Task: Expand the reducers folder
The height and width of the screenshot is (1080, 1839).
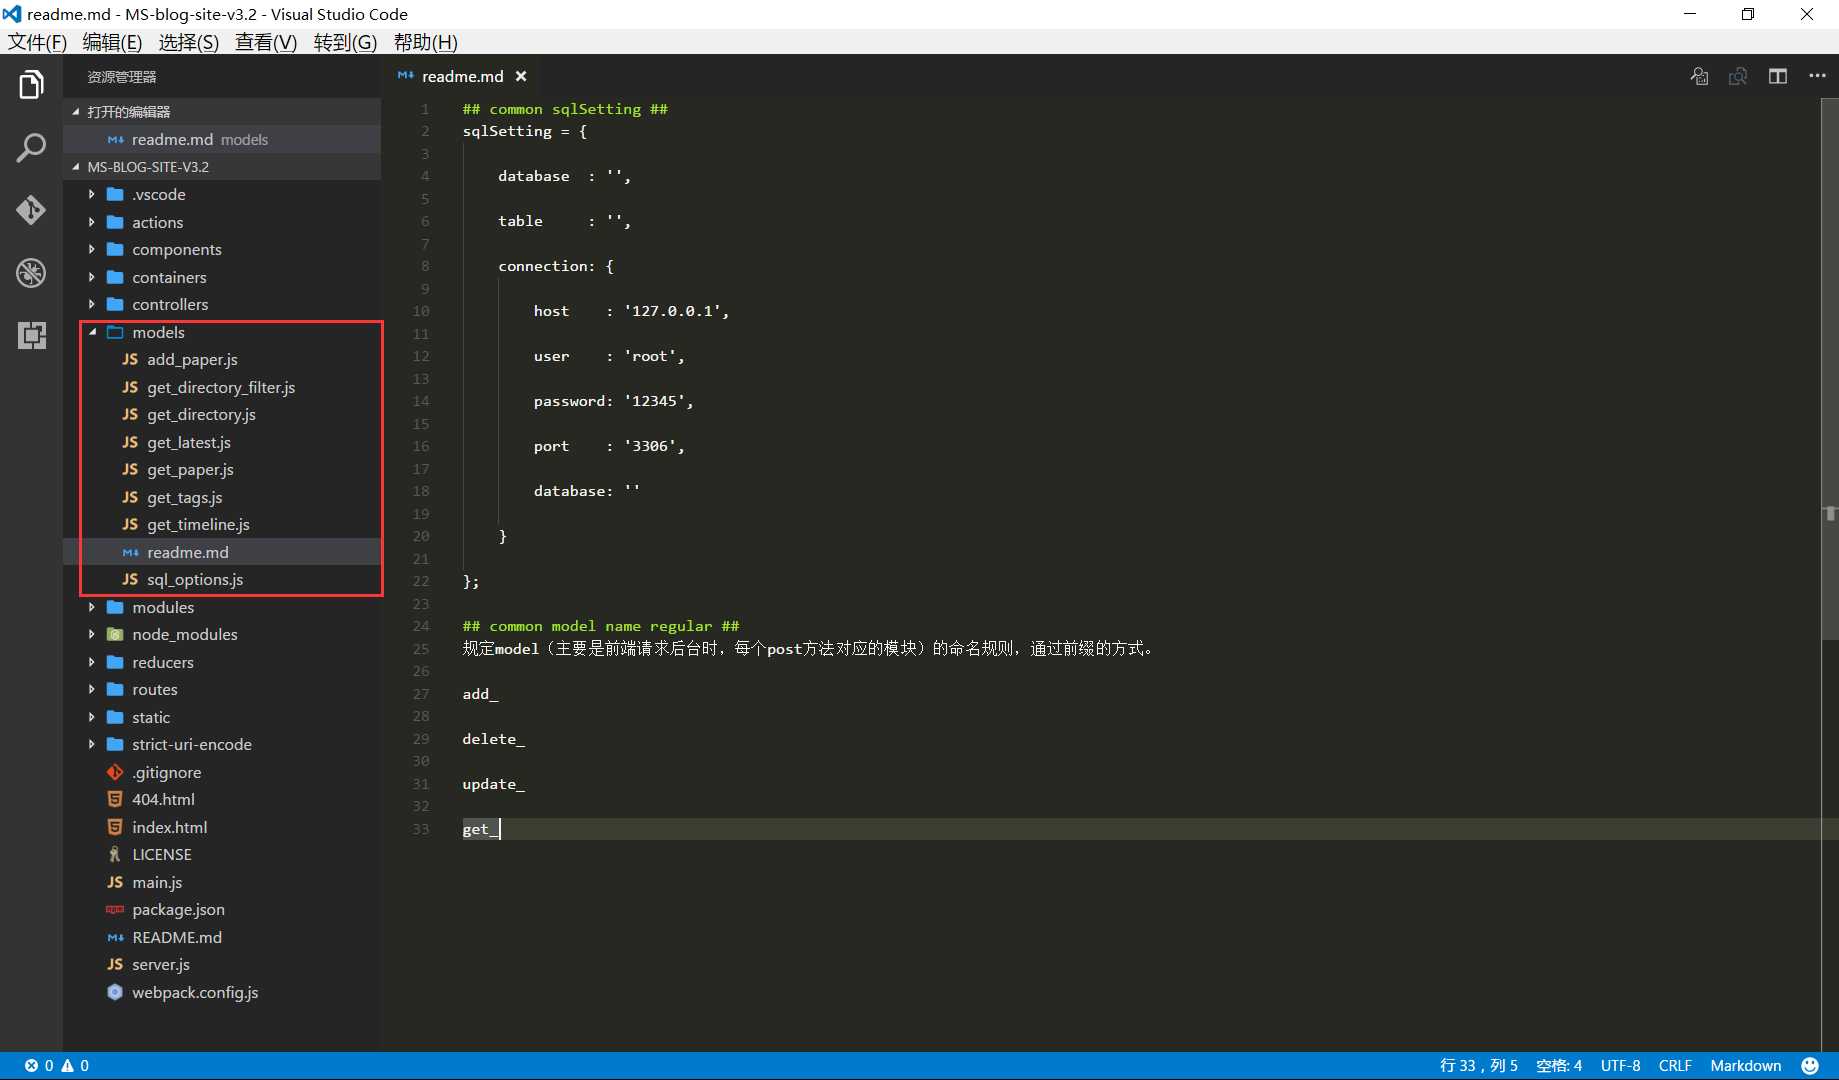Action: click(92, 662)
